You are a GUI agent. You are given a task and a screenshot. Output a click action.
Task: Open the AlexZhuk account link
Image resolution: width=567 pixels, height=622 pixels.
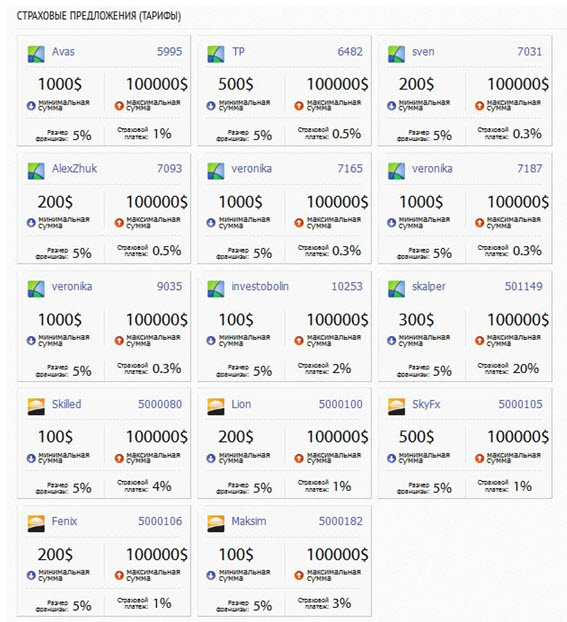(x=74, y=168)
